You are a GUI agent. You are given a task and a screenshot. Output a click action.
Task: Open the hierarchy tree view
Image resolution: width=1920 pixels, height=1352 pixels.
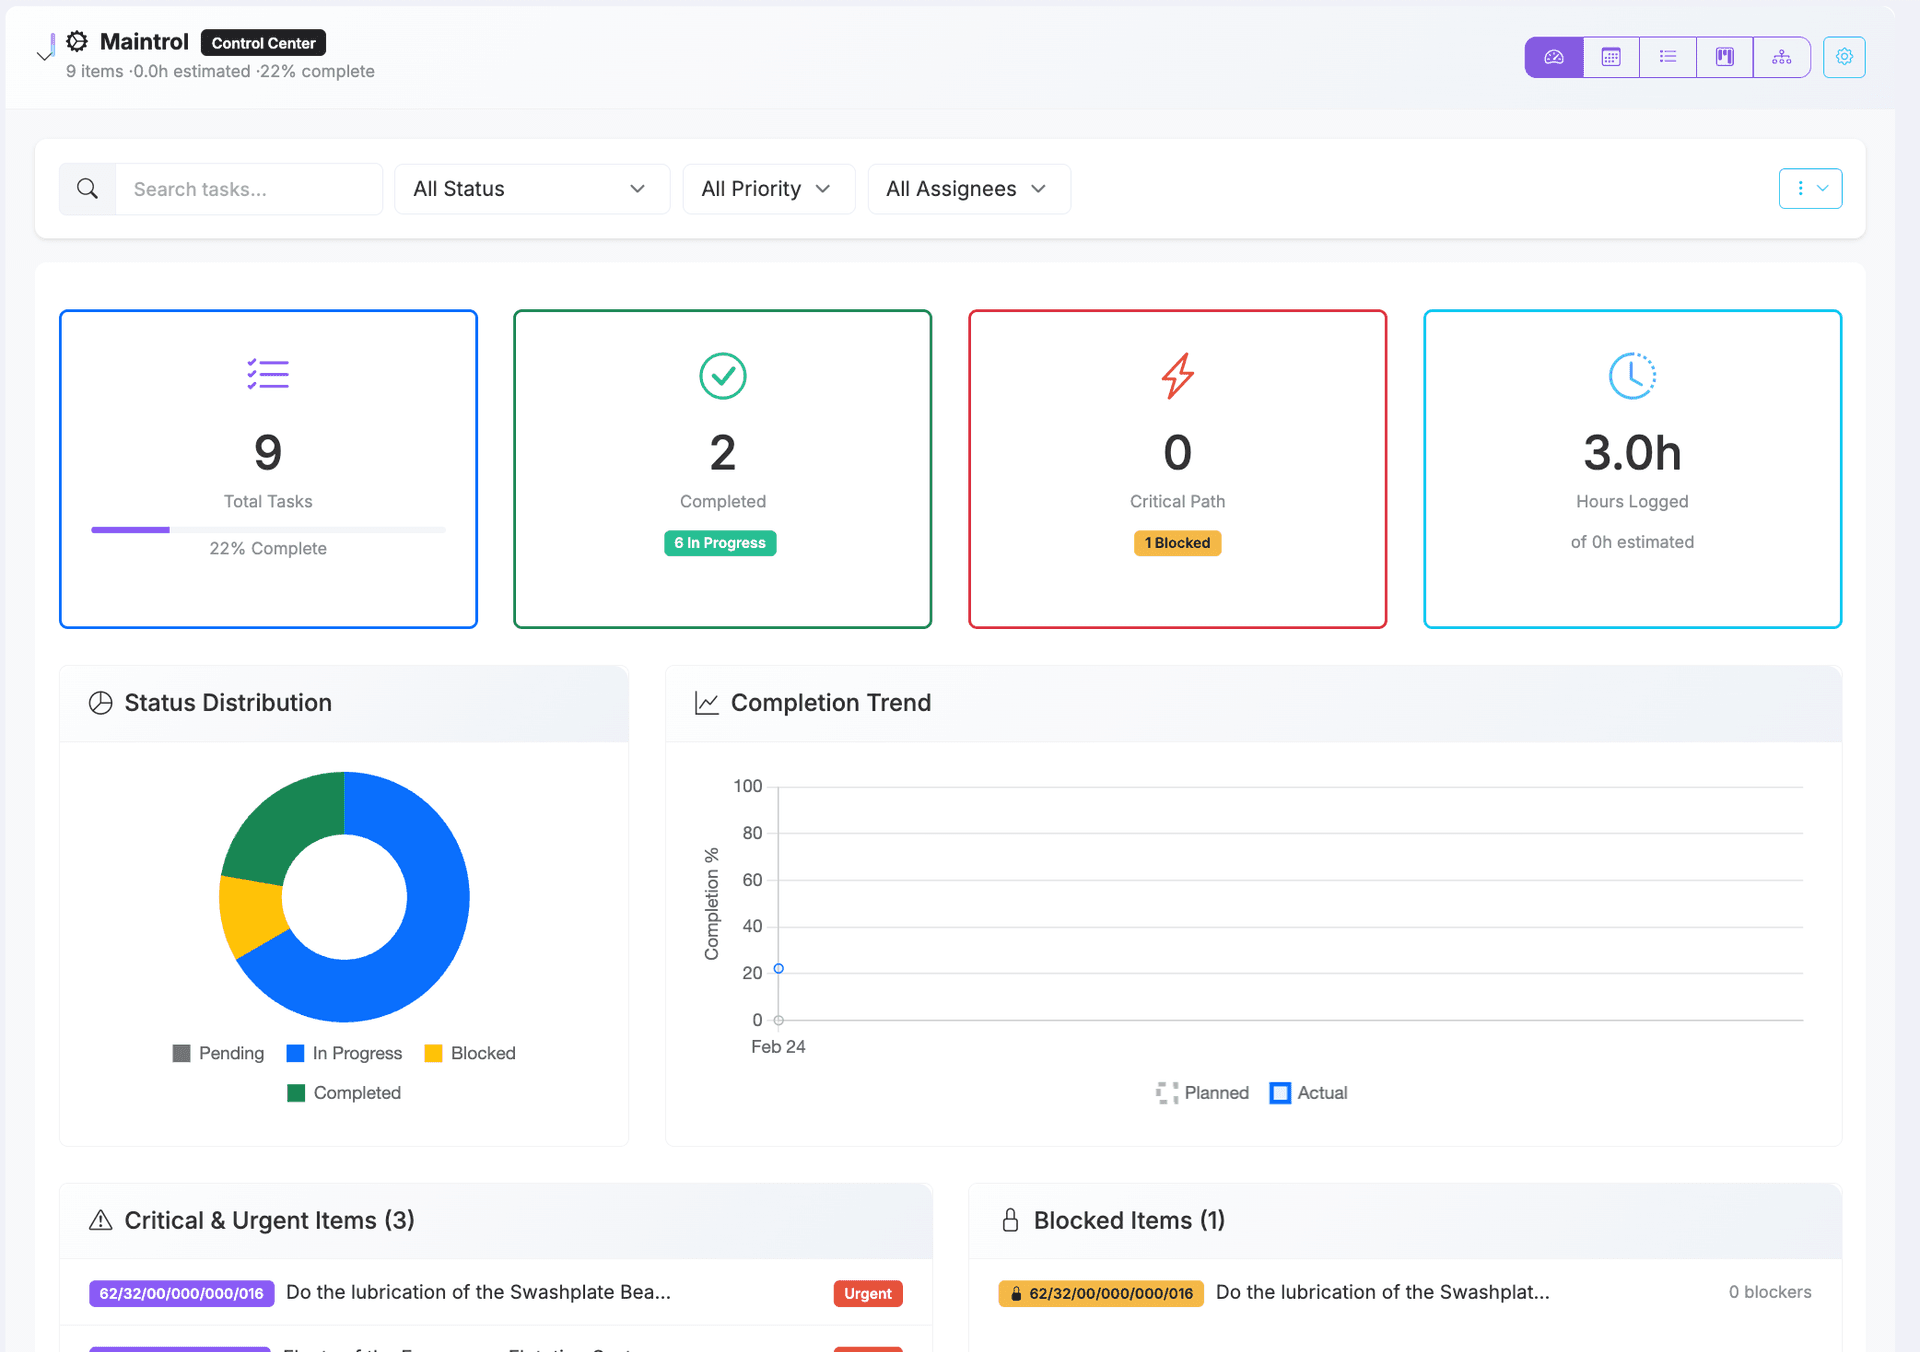[1781, 57]
